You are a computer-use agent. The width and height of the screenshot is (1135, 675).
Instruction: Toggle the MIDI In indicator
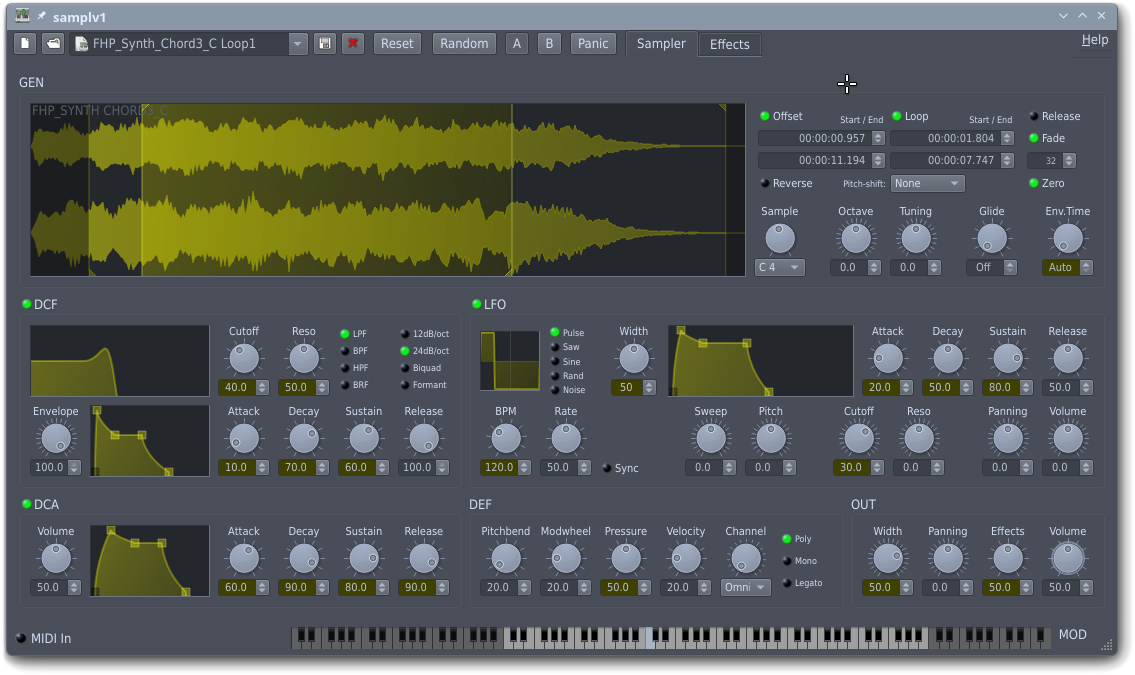click(x=20, y=638)
